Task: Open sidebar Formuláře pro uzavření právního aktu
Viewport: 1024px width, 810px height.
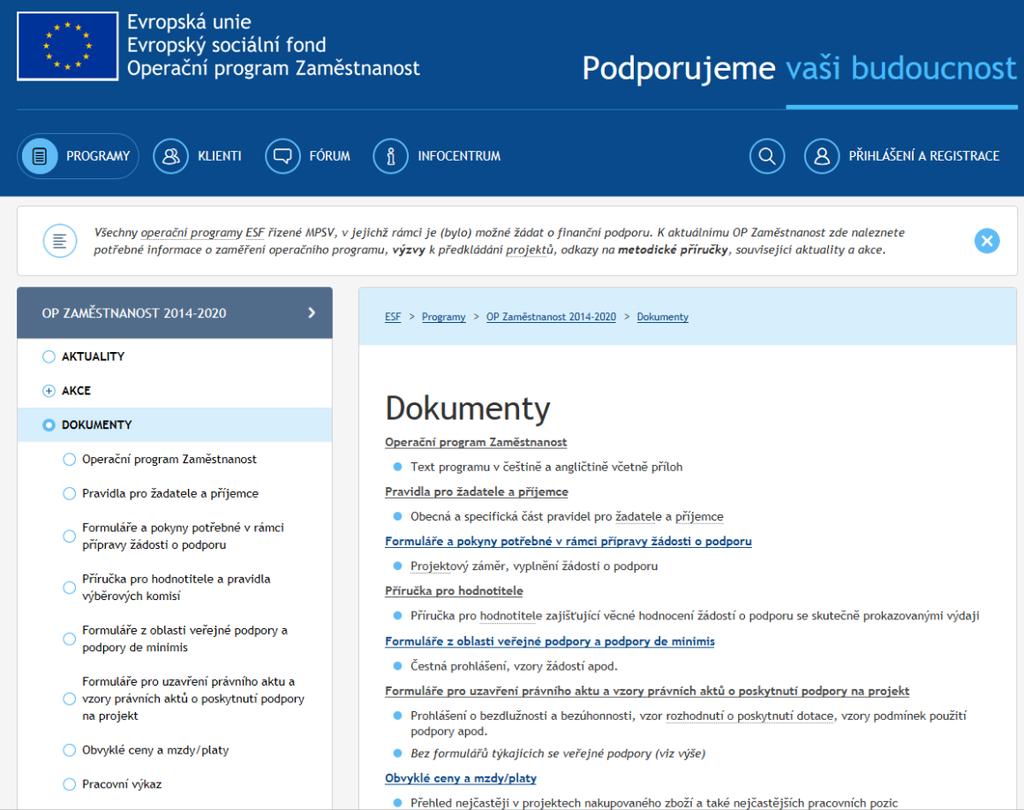Action: [x=193, y=698]
